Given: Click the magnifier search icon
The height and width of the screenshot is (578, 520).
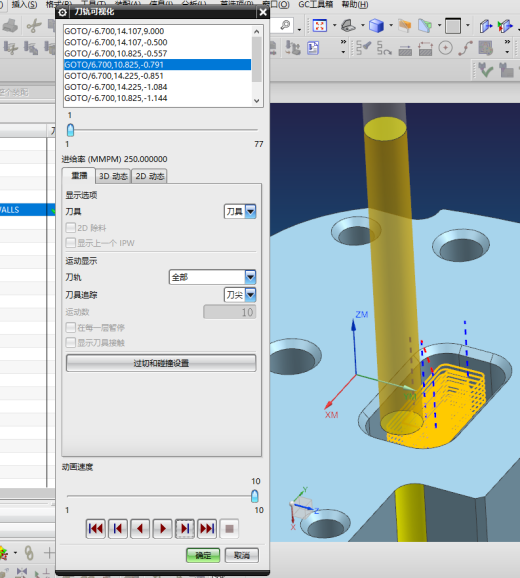Looking at the screenshot, I should [285, 25].
